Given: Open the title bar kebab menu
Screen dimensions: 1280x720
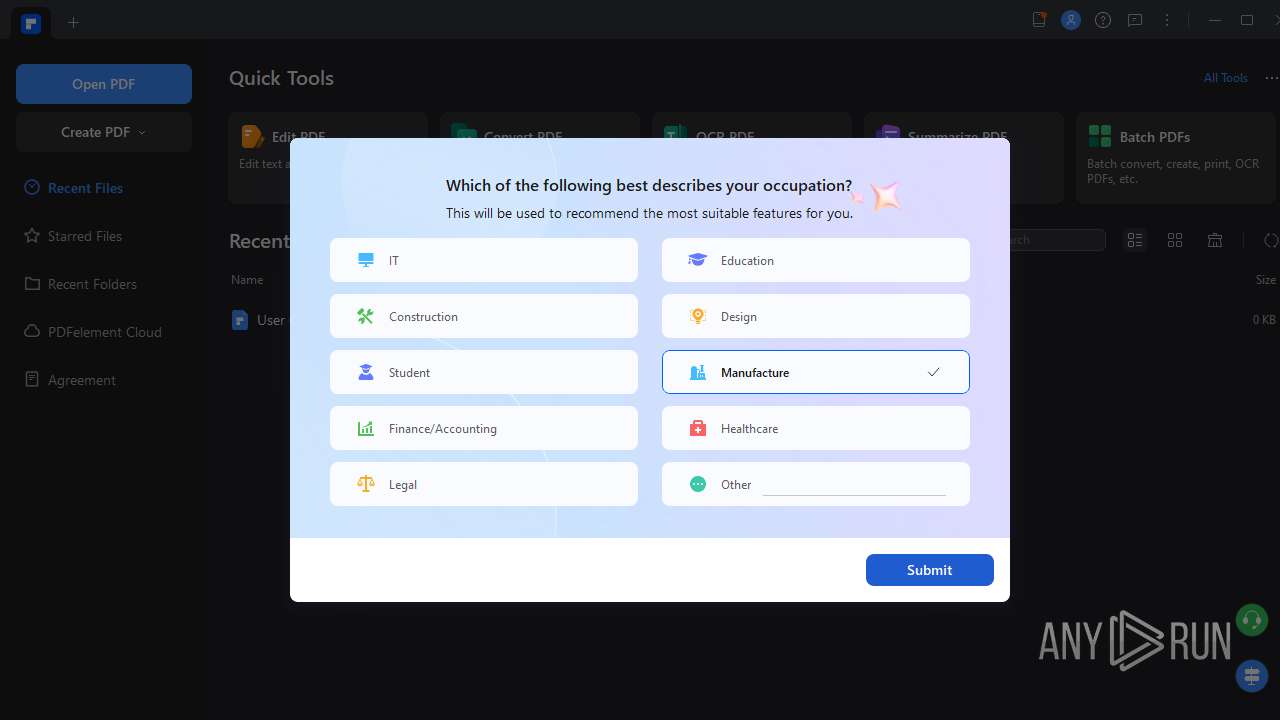Looking at the screenshot, I should (1167, 20).
